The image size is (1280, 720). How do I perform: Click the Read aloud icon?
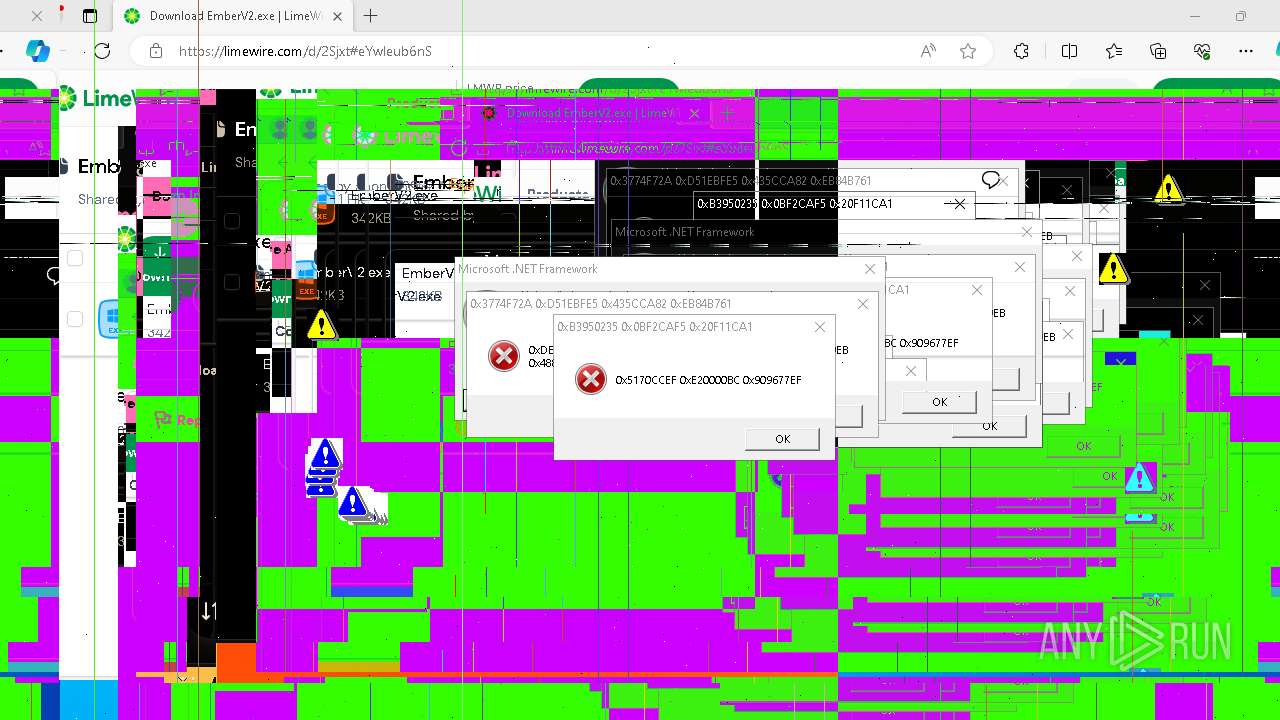pos(928,51)
